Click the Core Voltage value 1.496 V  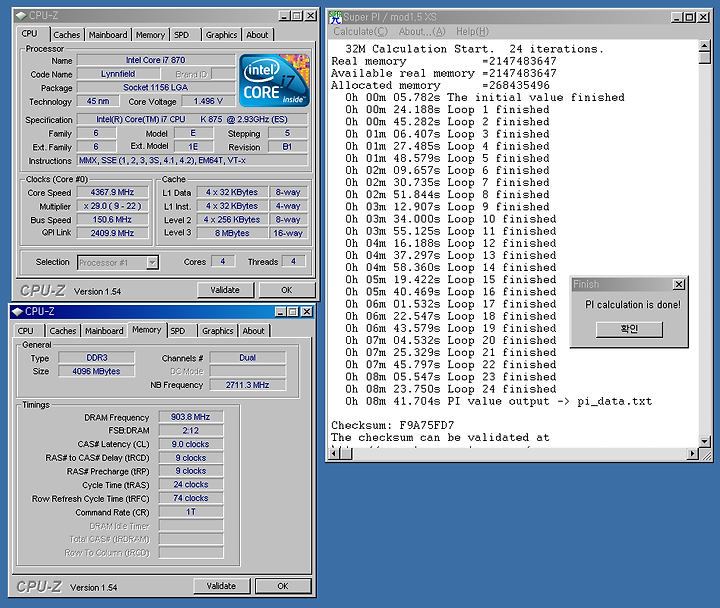(208, 101)
